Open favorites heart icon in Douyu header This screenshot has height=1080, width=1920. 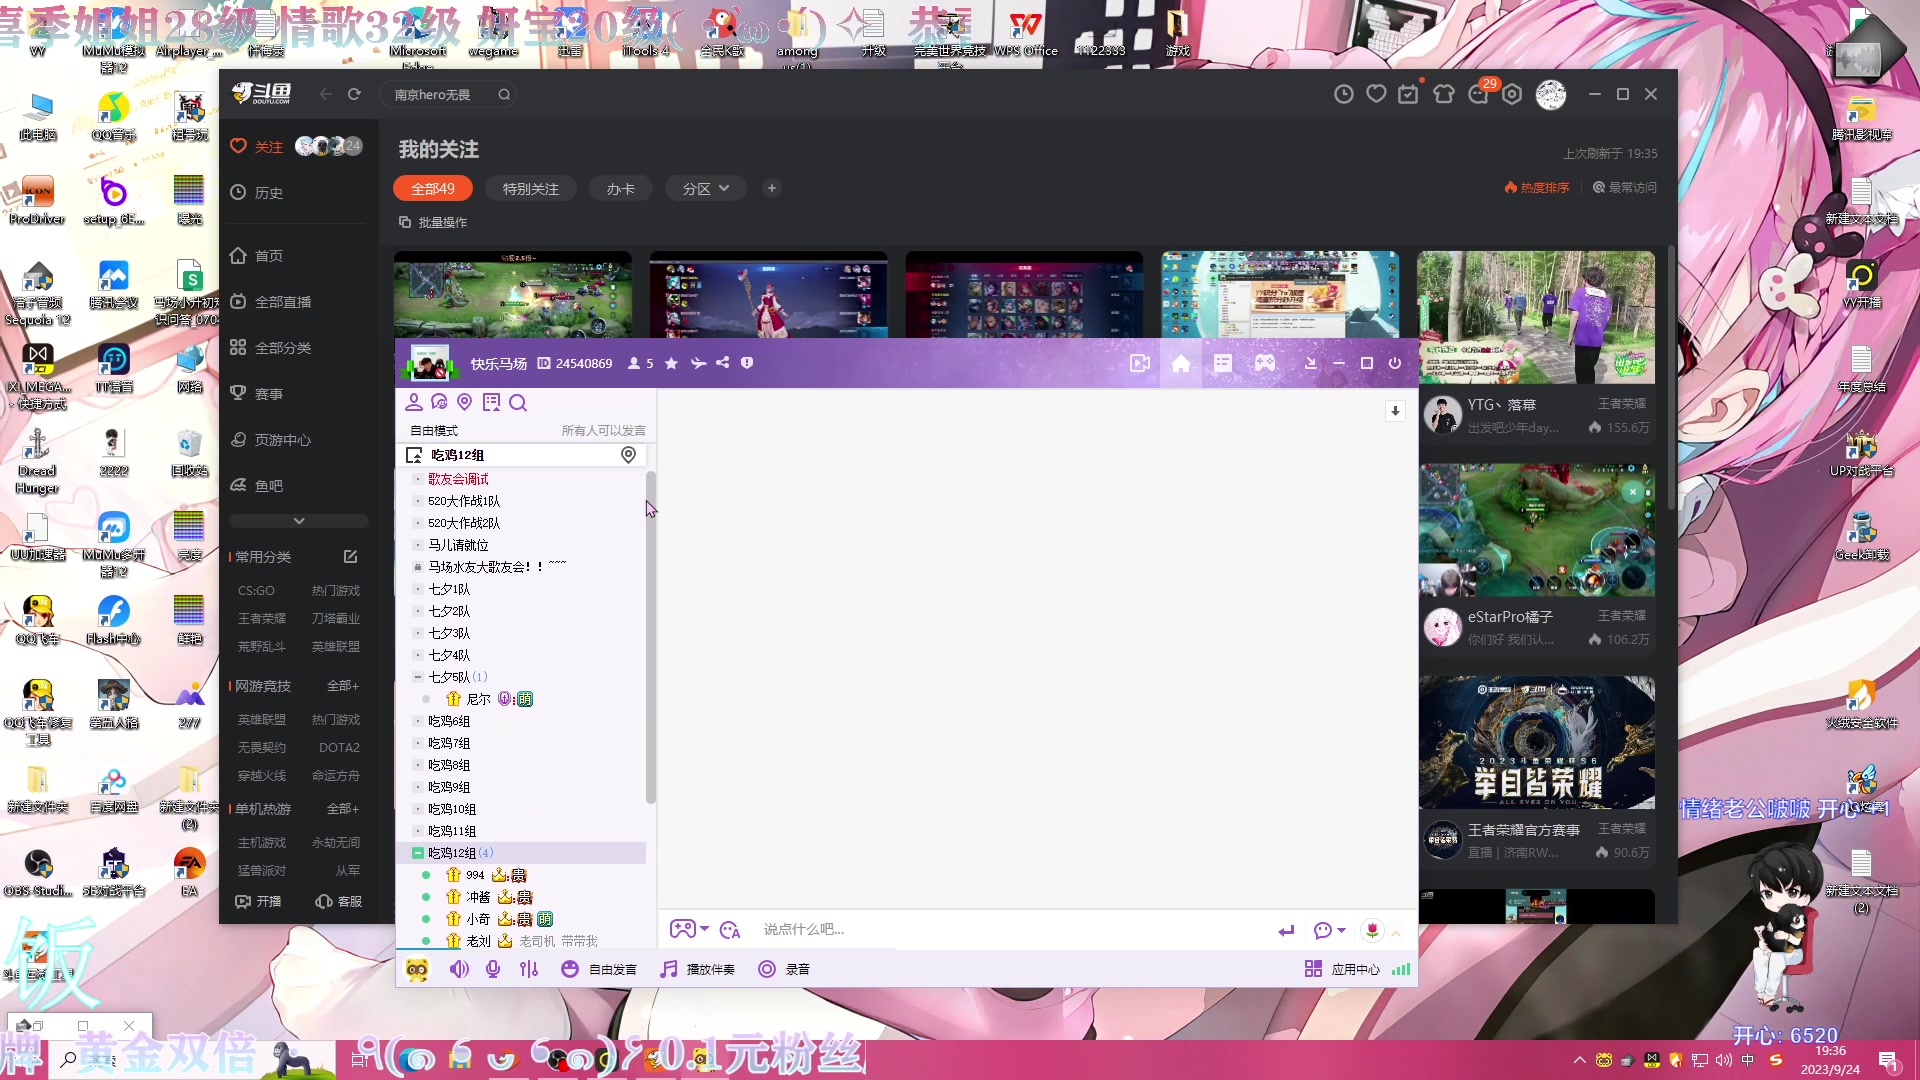1377,94
